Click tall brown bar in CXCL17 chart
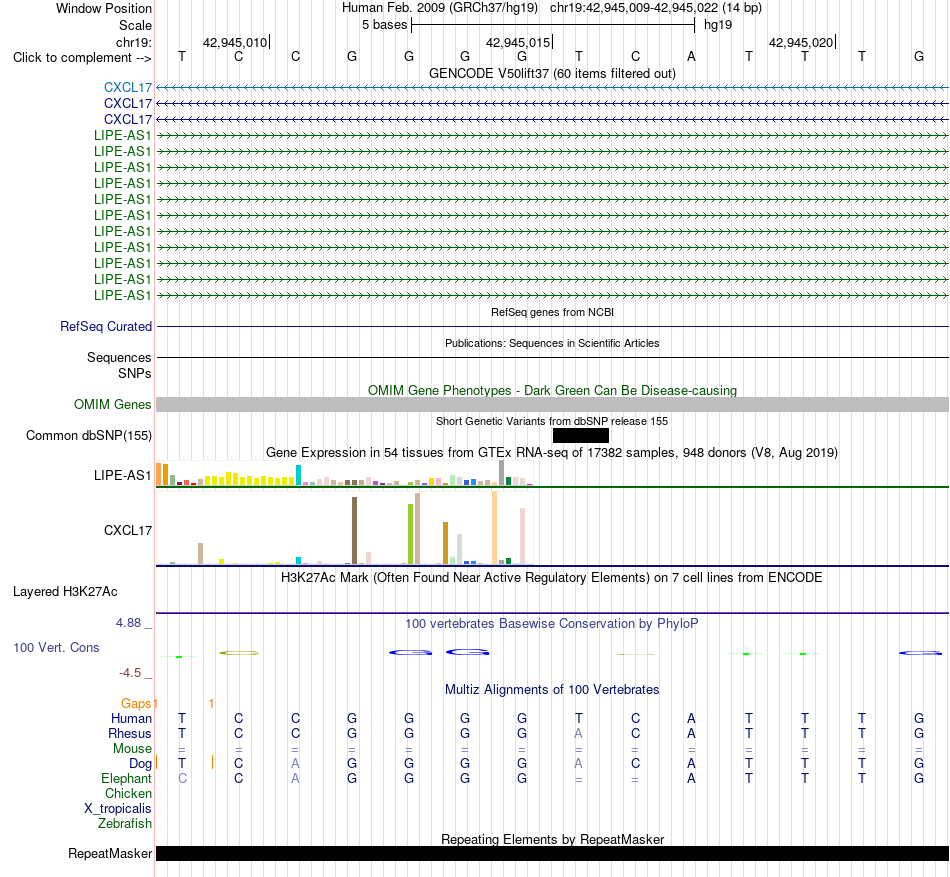The image size is (950, 877). pyautogui.click(x=354, y=531)
